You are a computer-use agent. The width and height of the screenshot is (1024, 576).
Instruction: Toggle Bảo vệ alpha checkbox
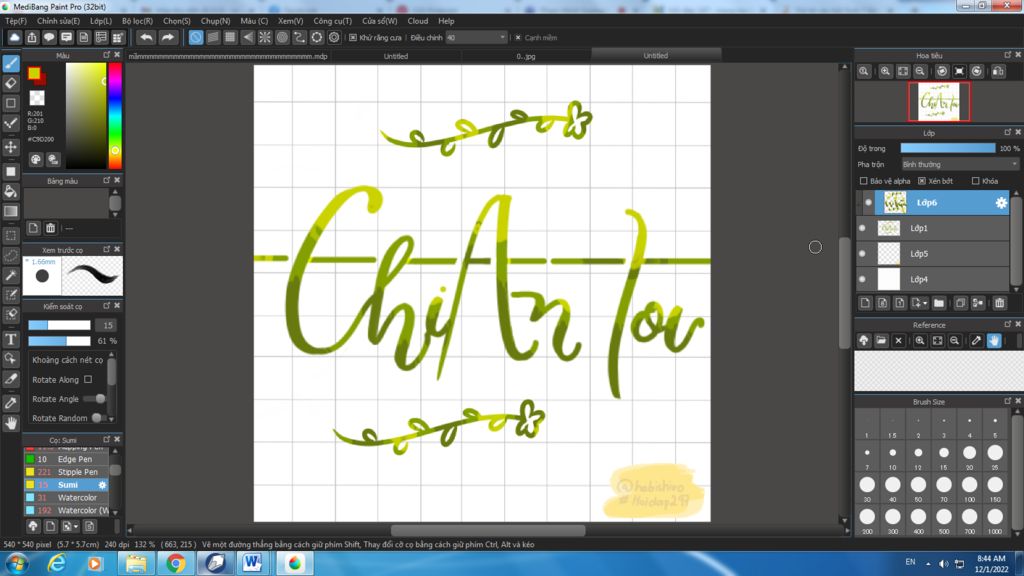pos(863,181)
